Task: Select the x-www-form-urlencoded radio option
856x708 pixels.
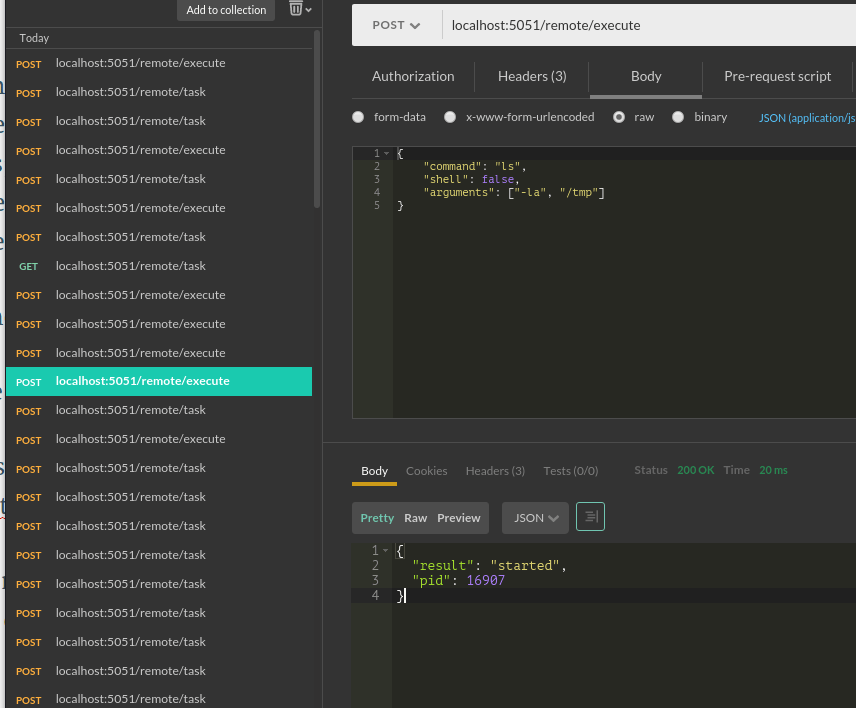Action: tap(450, 117)
